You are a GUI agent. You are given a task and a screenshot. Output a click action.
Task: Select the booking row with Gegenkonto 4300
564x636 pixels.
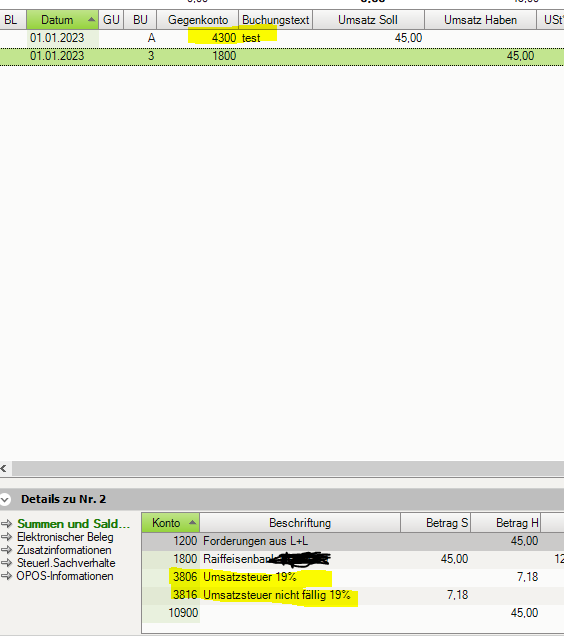click(282, 38)
